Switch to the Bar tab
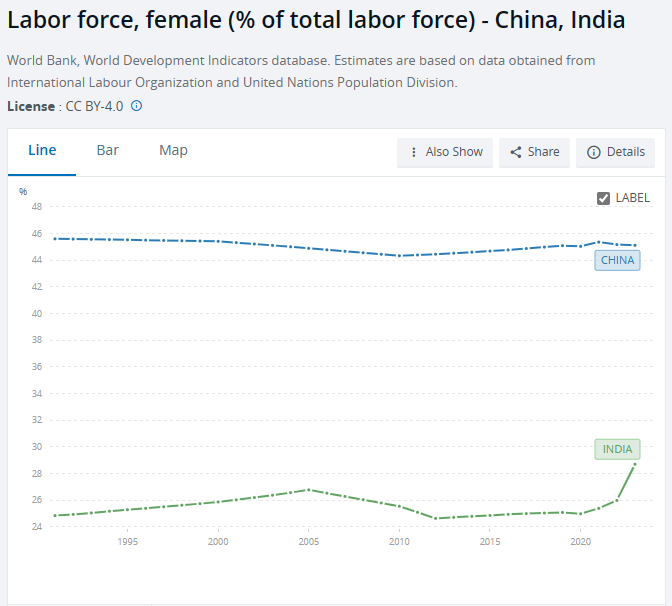This screenshot has height=606, width=672. [x=108, y=151]
